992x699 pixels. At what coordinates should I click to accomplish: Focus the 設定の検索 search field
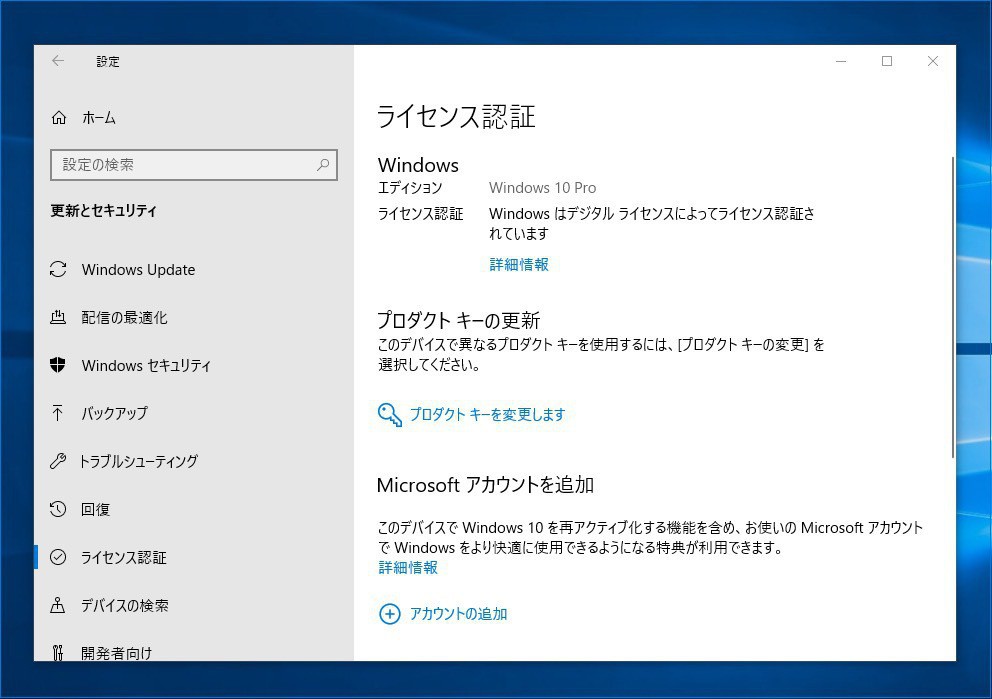194,165
